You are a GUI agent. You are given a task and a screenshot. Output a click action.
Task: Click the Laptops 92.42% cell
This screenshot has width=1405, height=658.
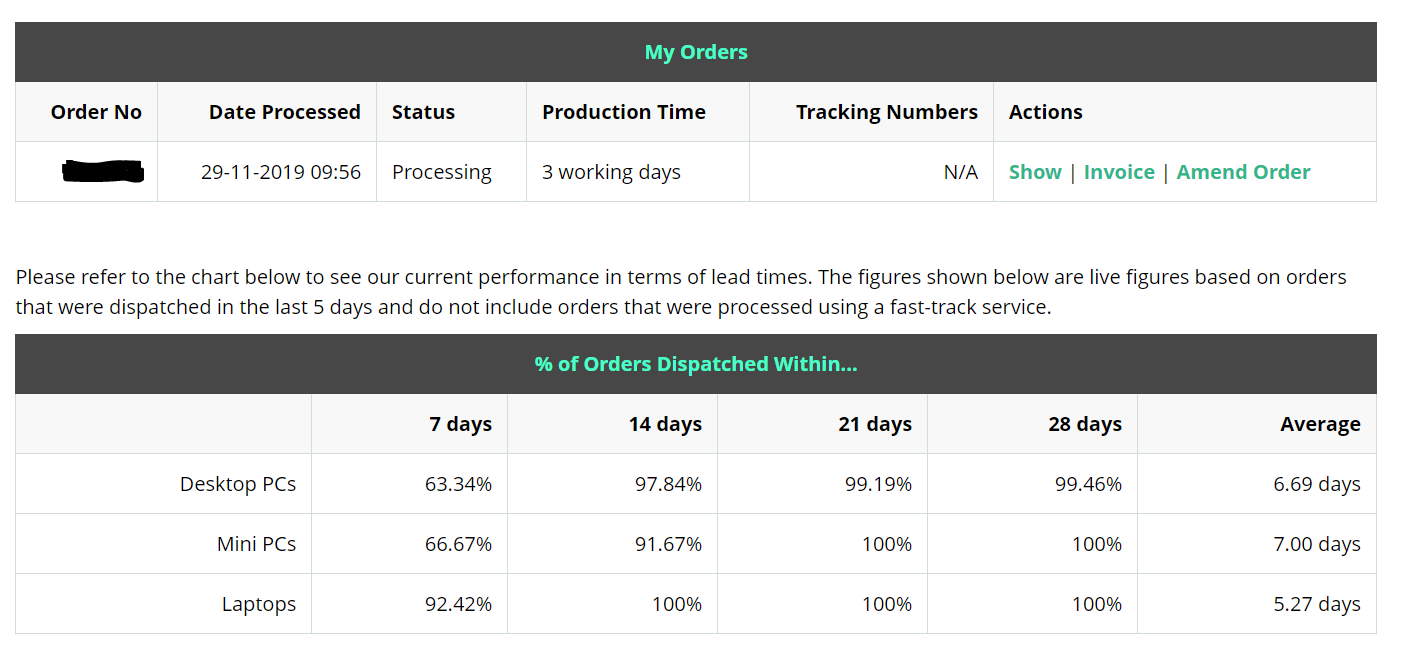pyautogui.click(x=458, y=604)
